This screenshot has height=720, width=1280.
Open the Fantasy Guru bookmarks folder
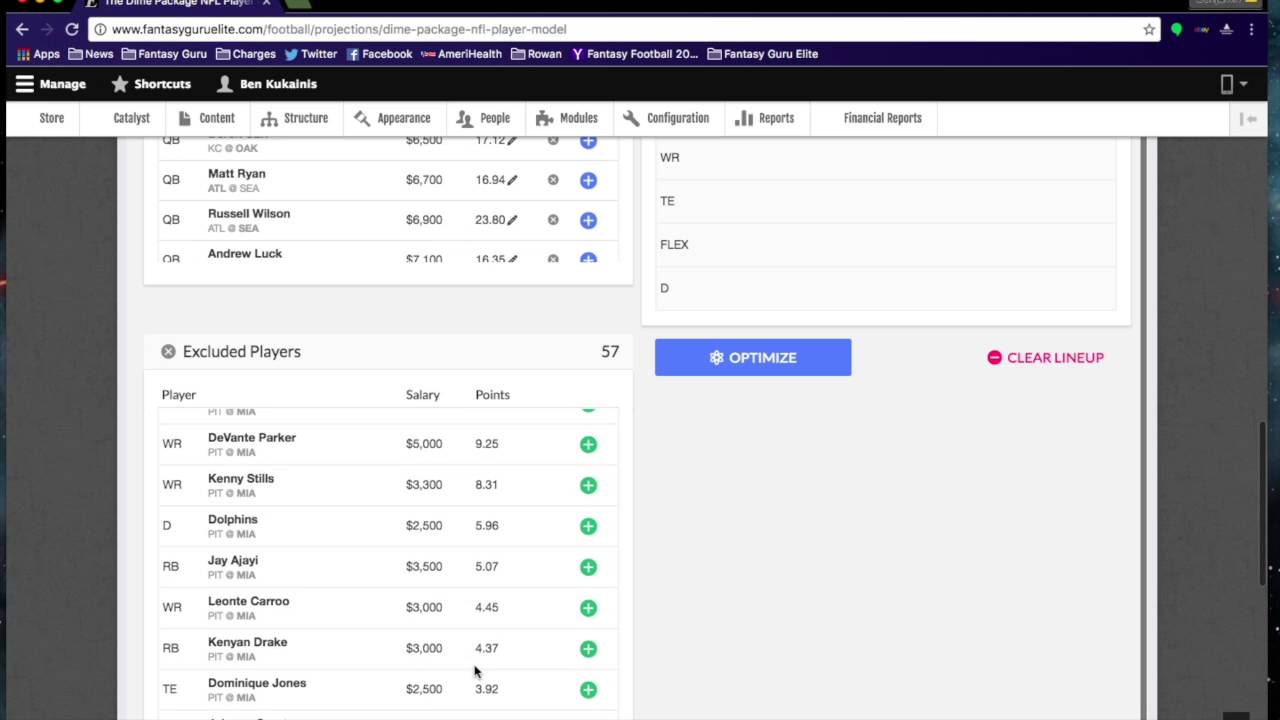[164, 54]
